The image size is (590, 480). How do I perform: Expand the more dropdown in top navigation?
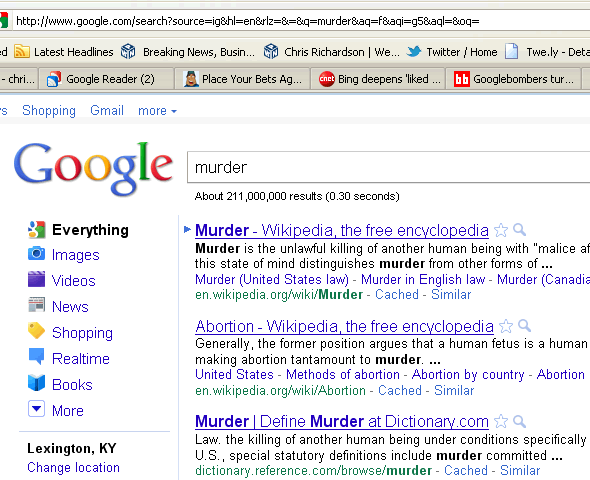coord(157,111)
